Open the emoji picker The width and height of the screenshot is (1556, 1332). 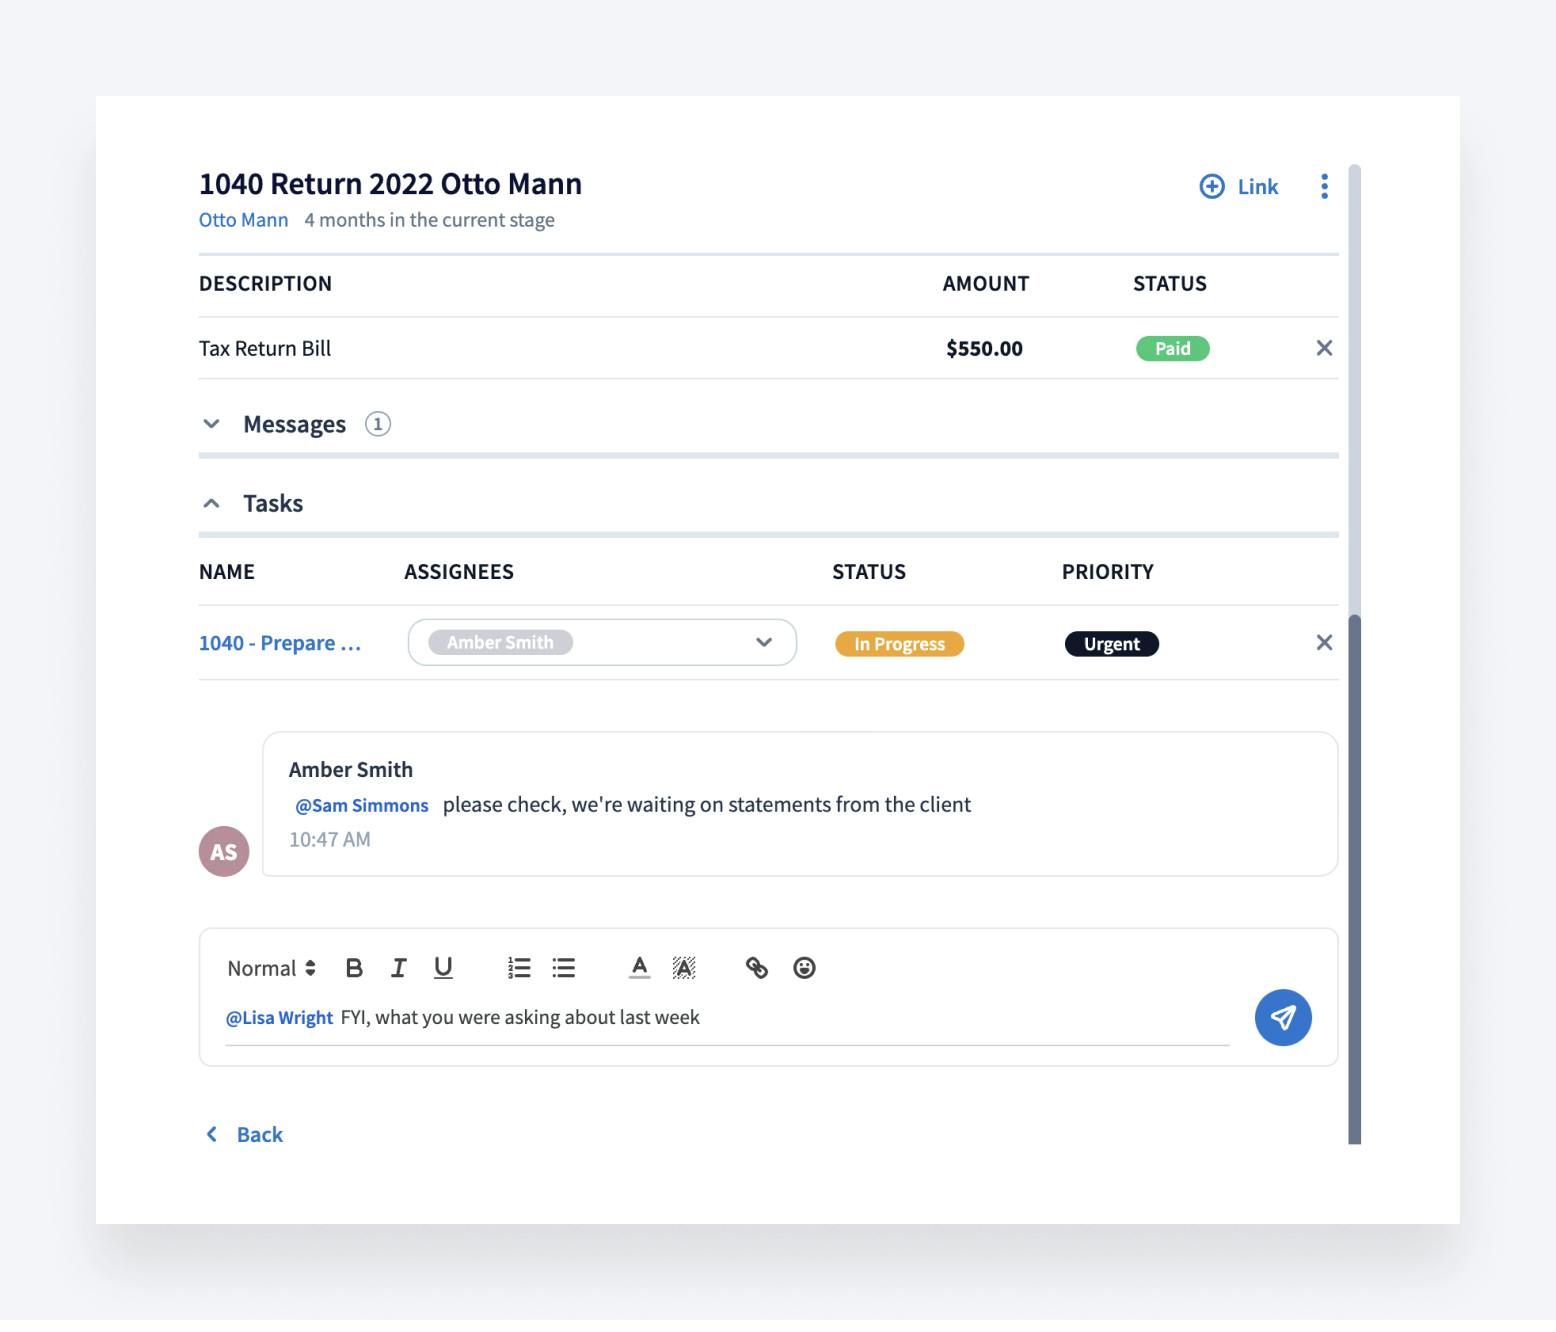tap(804, 968)
